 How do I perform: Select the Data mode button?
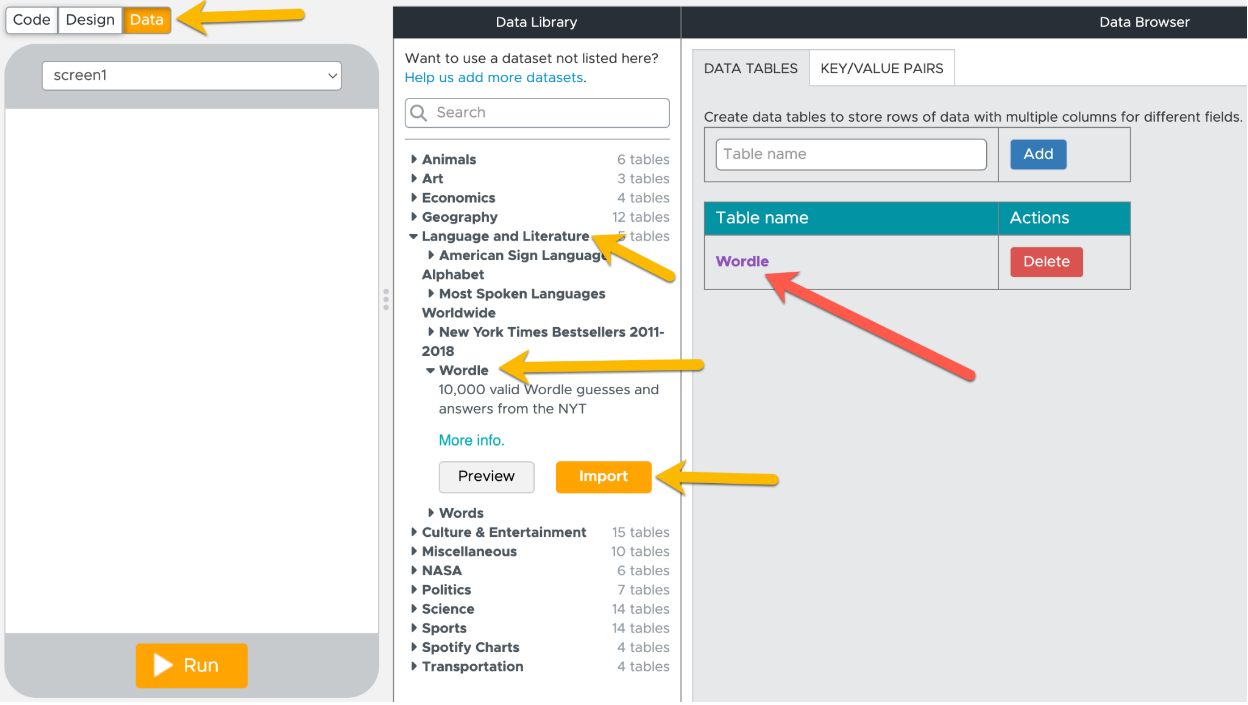coord(147,20)
